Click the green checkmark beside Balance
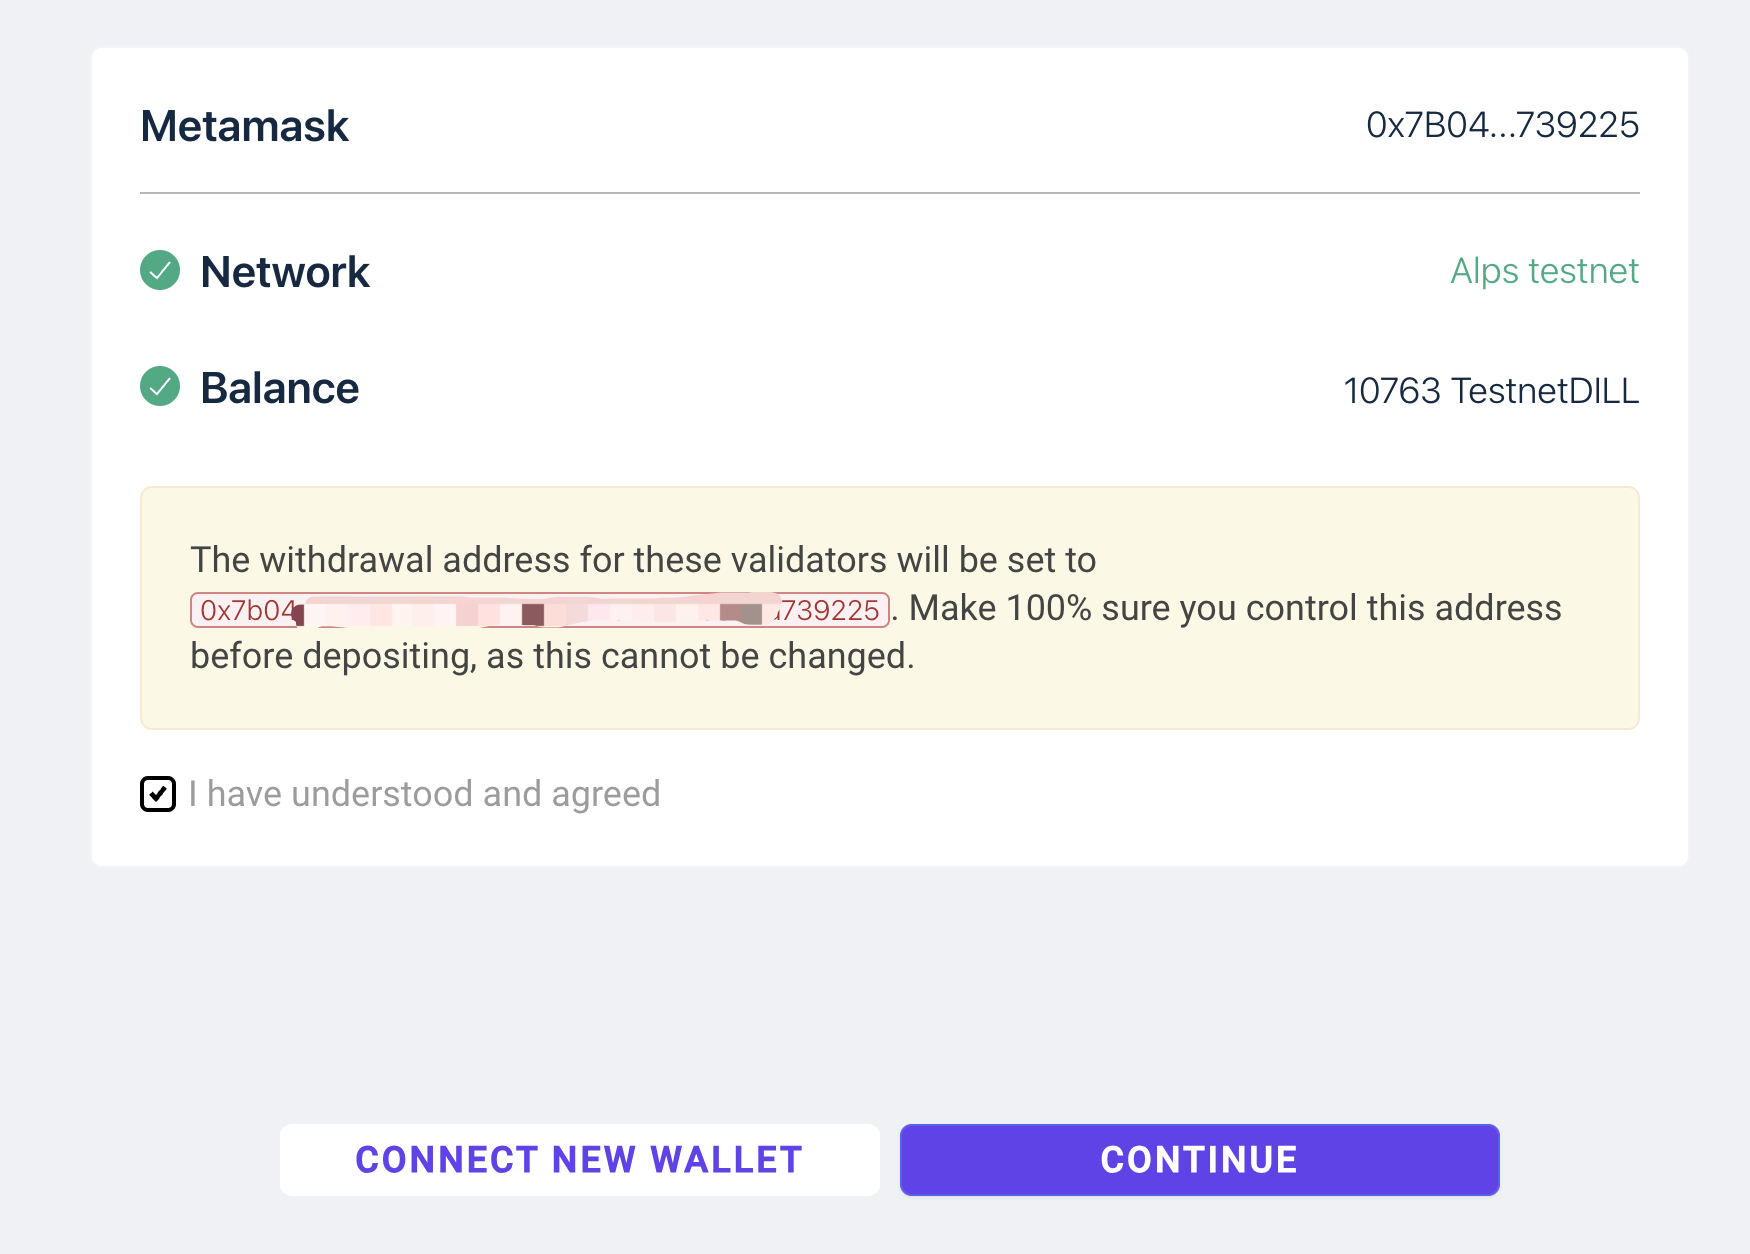Screen dimensions: 1750x1254 [x=160, y=387]
